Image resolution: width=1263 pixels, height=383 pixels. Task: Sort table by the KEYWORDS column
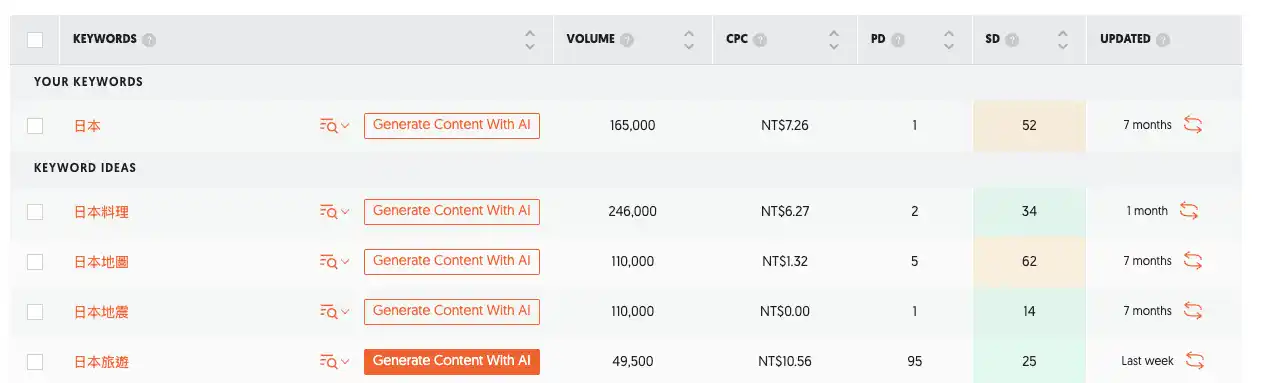coord(530,40)
